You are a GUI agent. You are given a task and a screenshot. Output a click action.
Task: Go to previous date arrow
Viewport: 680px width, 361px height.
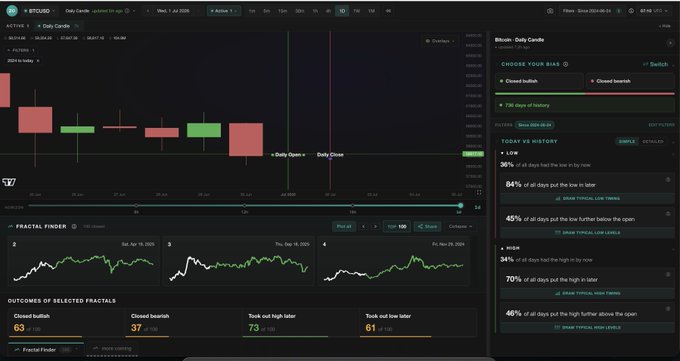148,11
